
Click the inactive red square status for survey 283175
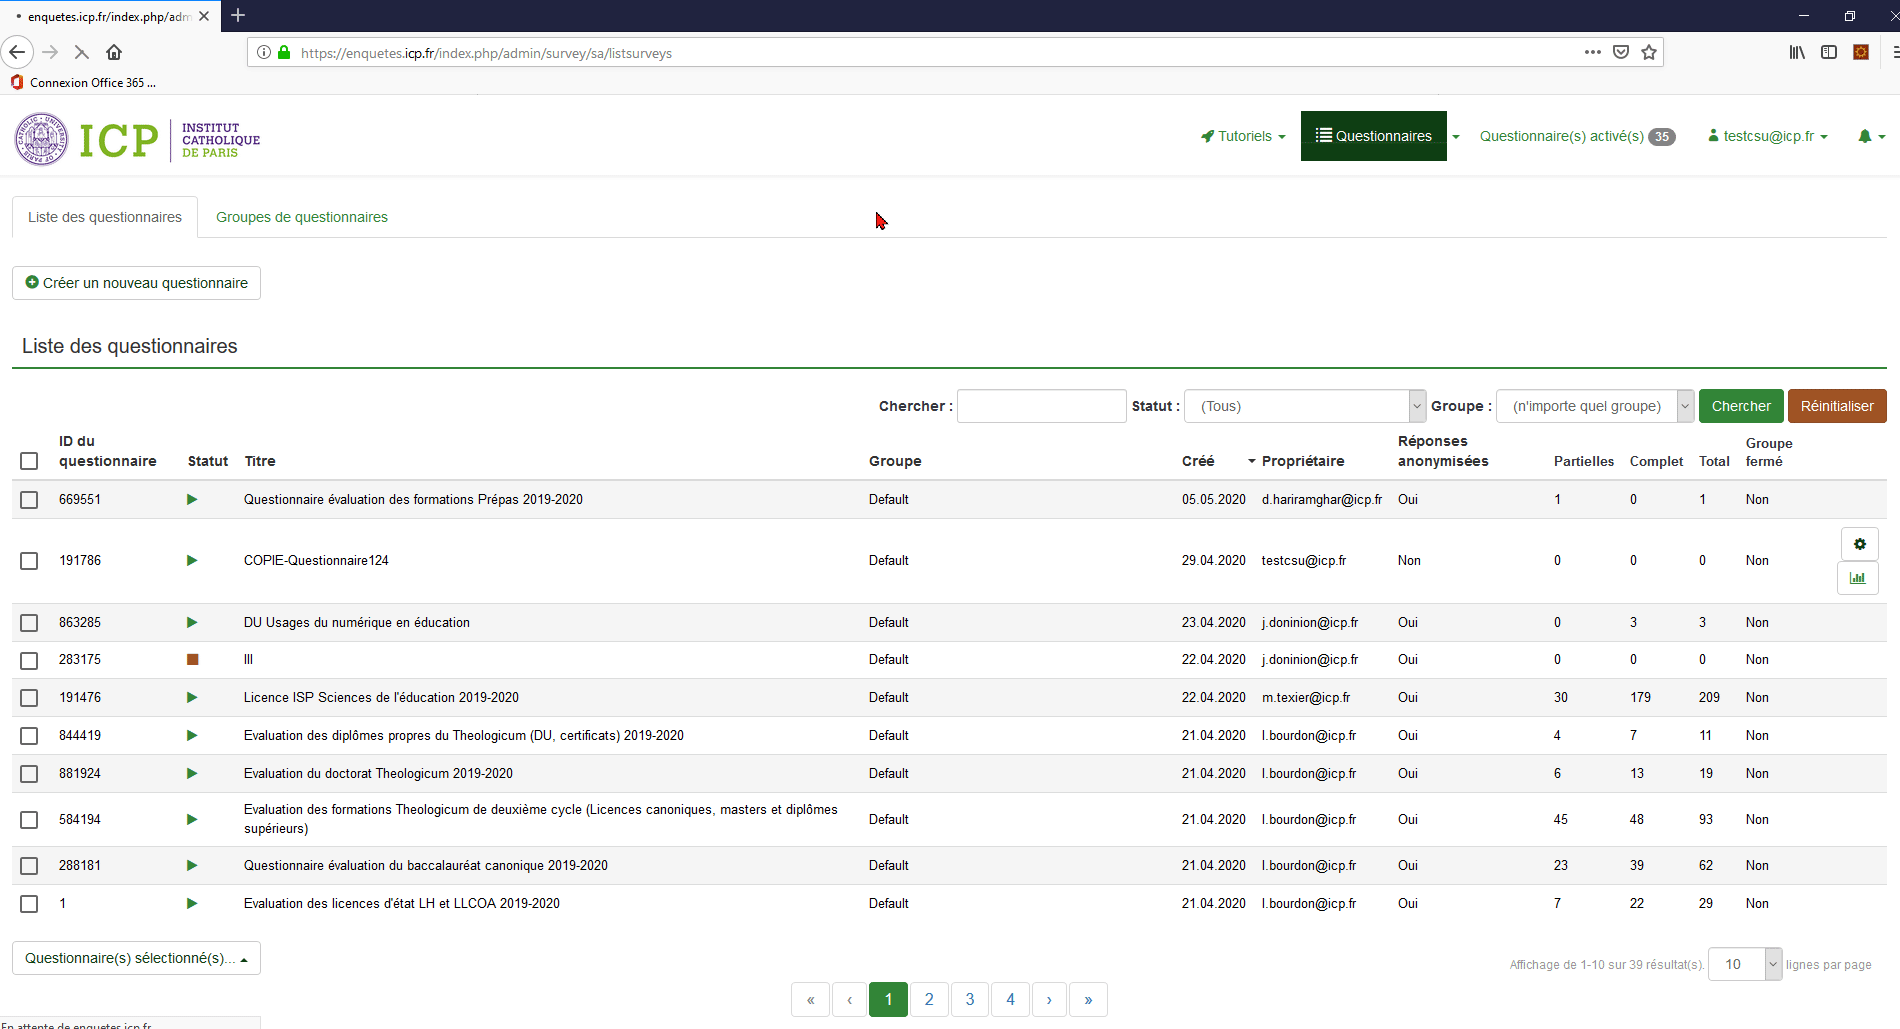click(x=193, y=659)
